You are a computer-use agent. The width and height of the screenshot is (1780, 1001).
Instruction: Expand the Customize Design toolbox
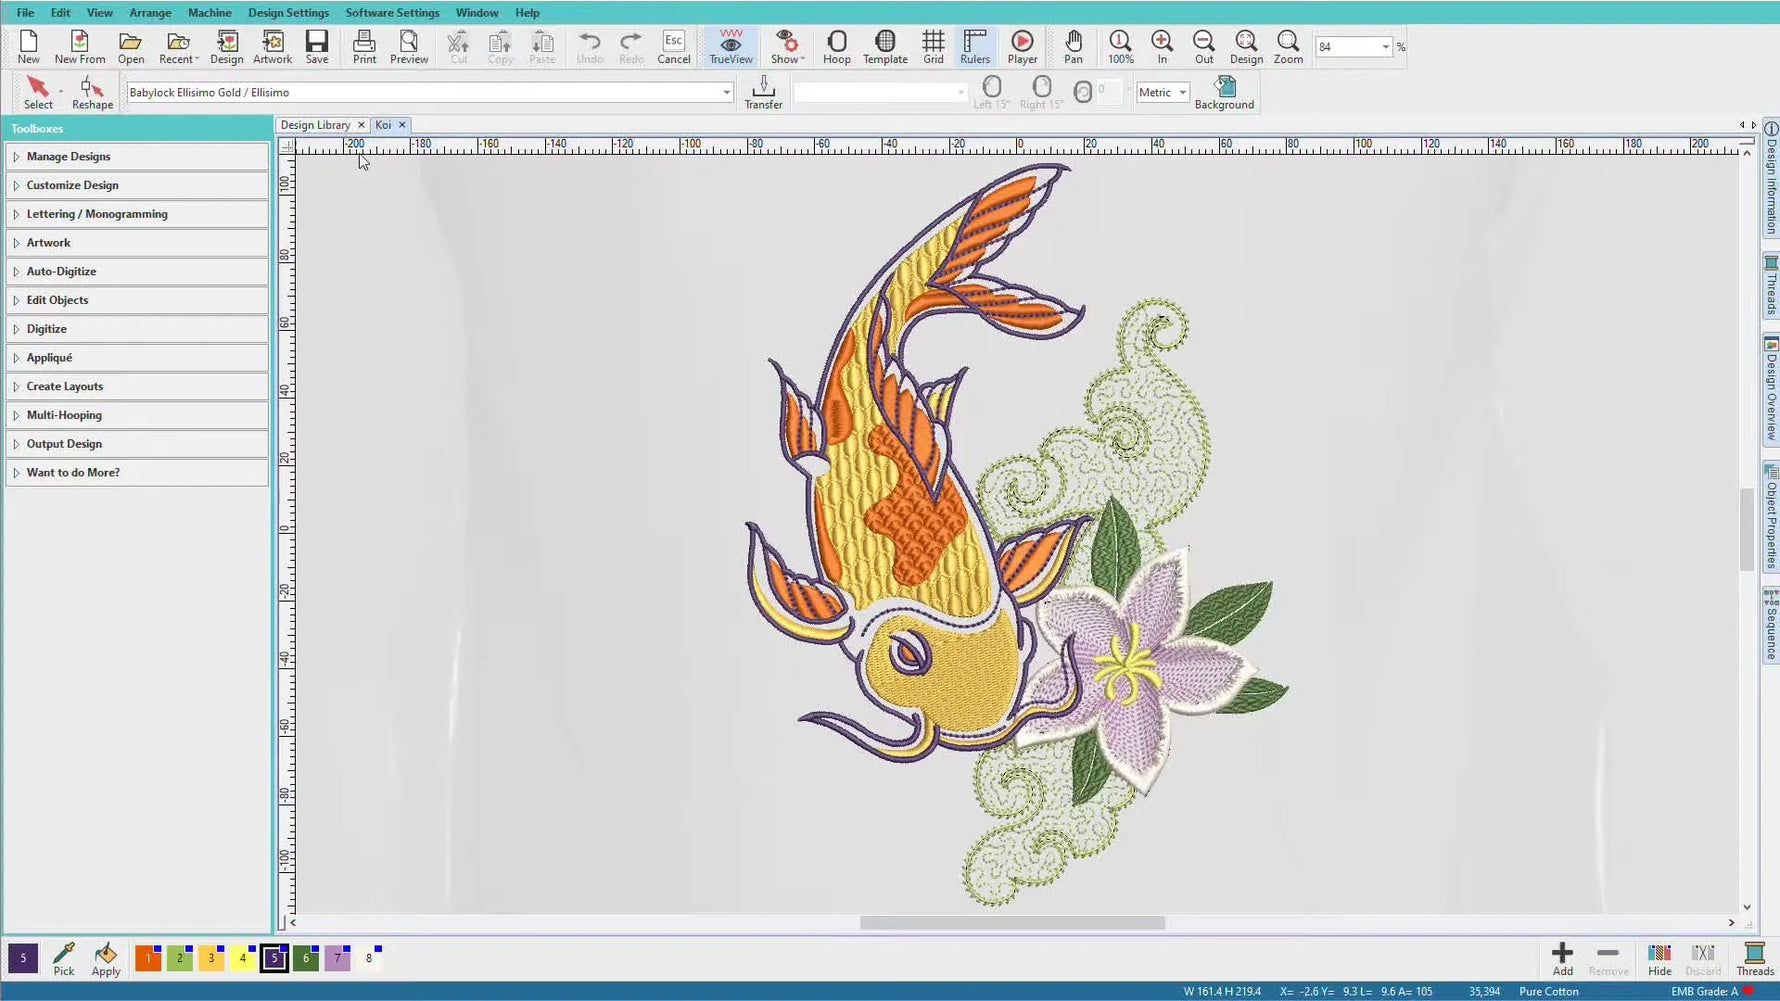click(137, 185)
